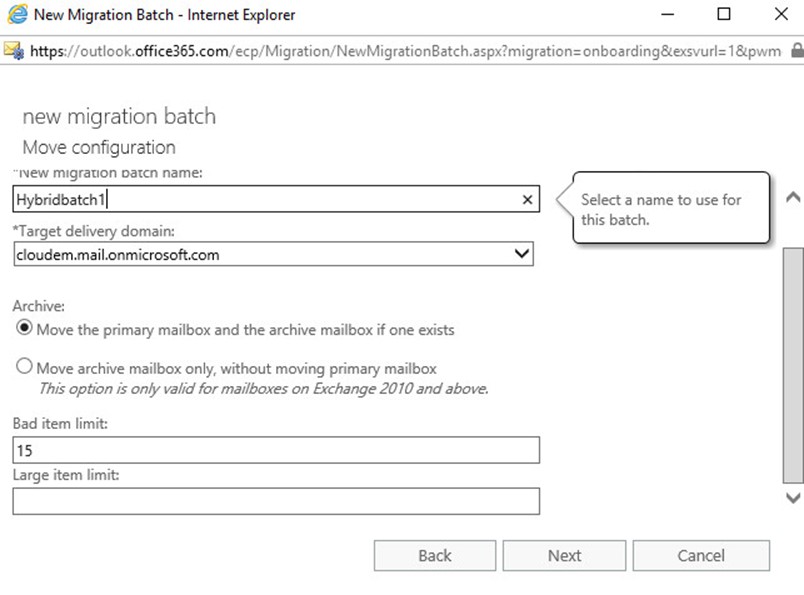Screen dimensions: 804x595
Task: Click the scroll down arrow
Action: (x=793, y=498)
